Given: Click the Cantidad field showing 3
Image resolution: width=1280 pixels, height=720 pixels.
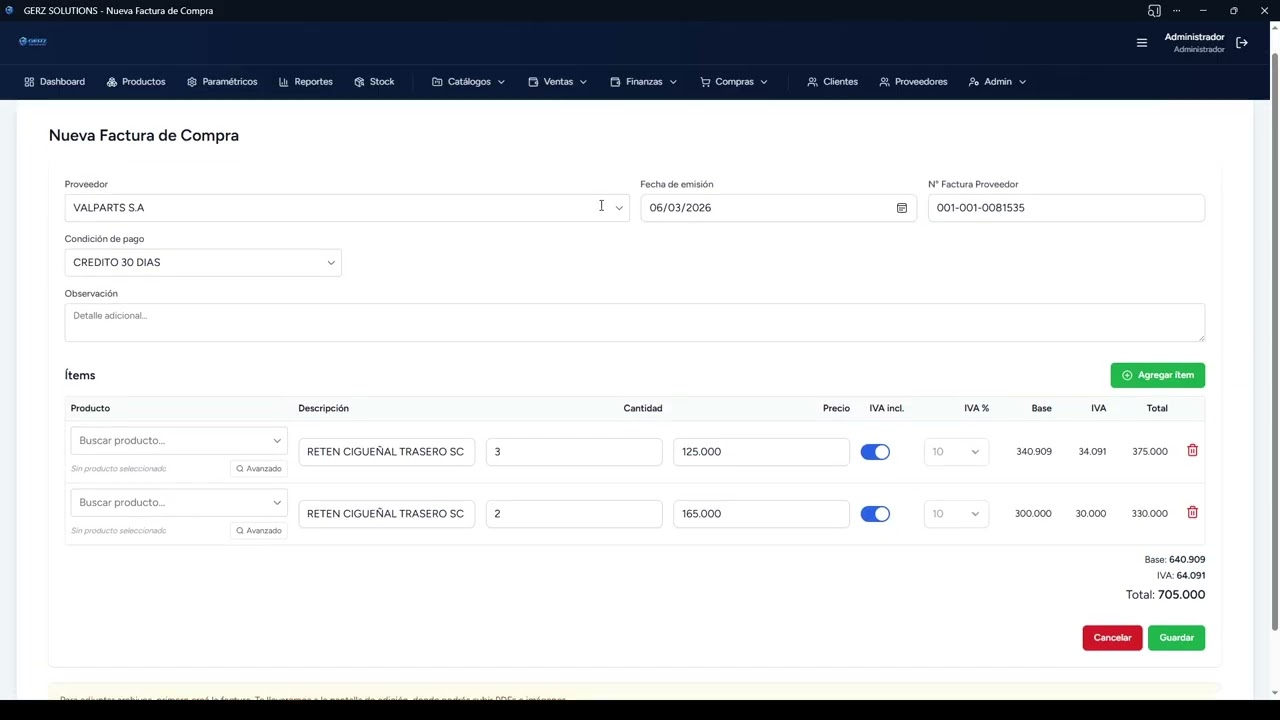Looking at the screenshot, I should [x=574, y=452].
